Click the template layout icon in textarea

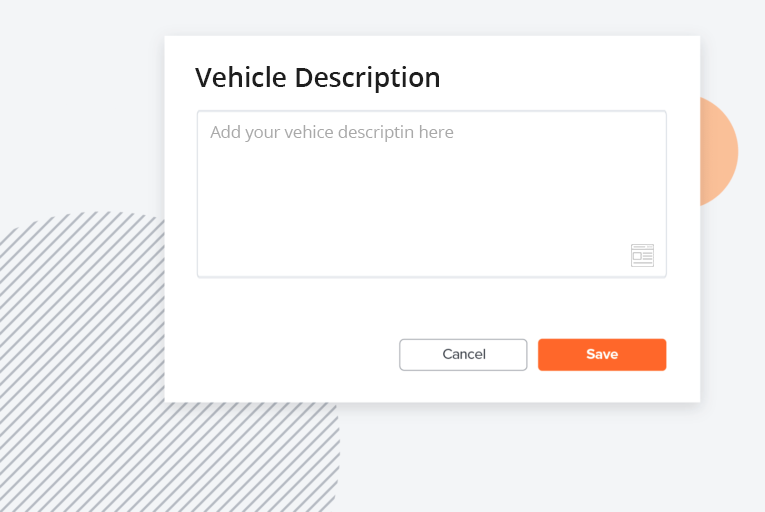tap(642, 255)
